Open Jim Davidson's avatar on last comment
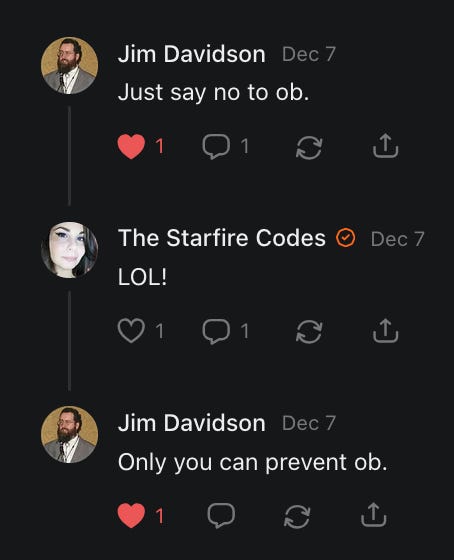This screenshot has width=454, height=560. coord(69,435)
